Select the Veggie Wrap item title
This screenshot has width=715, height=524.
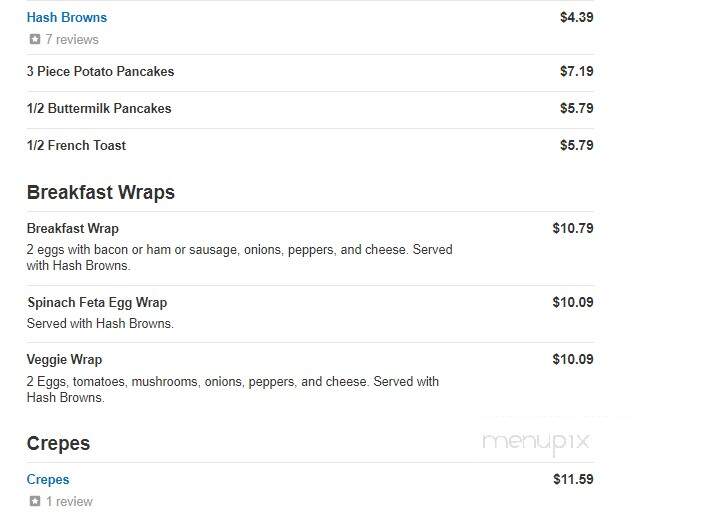[64, 359]
